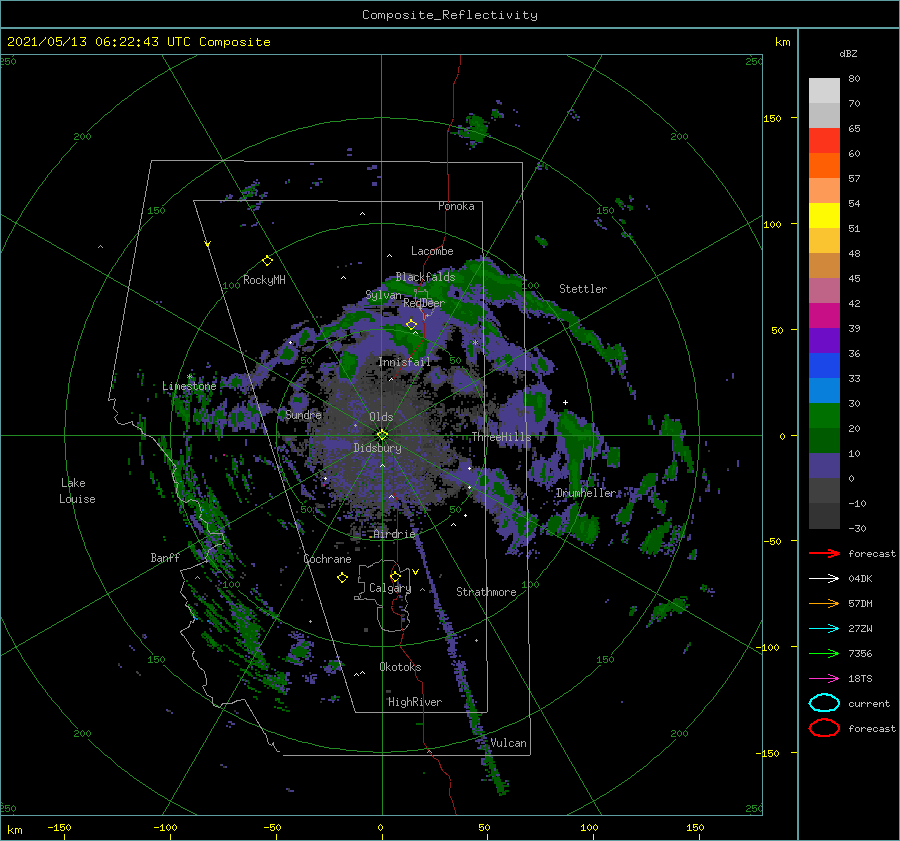The height and width of the screenshot is (841, 900).
Task: Click the Limestone label
Action: coord(189,386)
